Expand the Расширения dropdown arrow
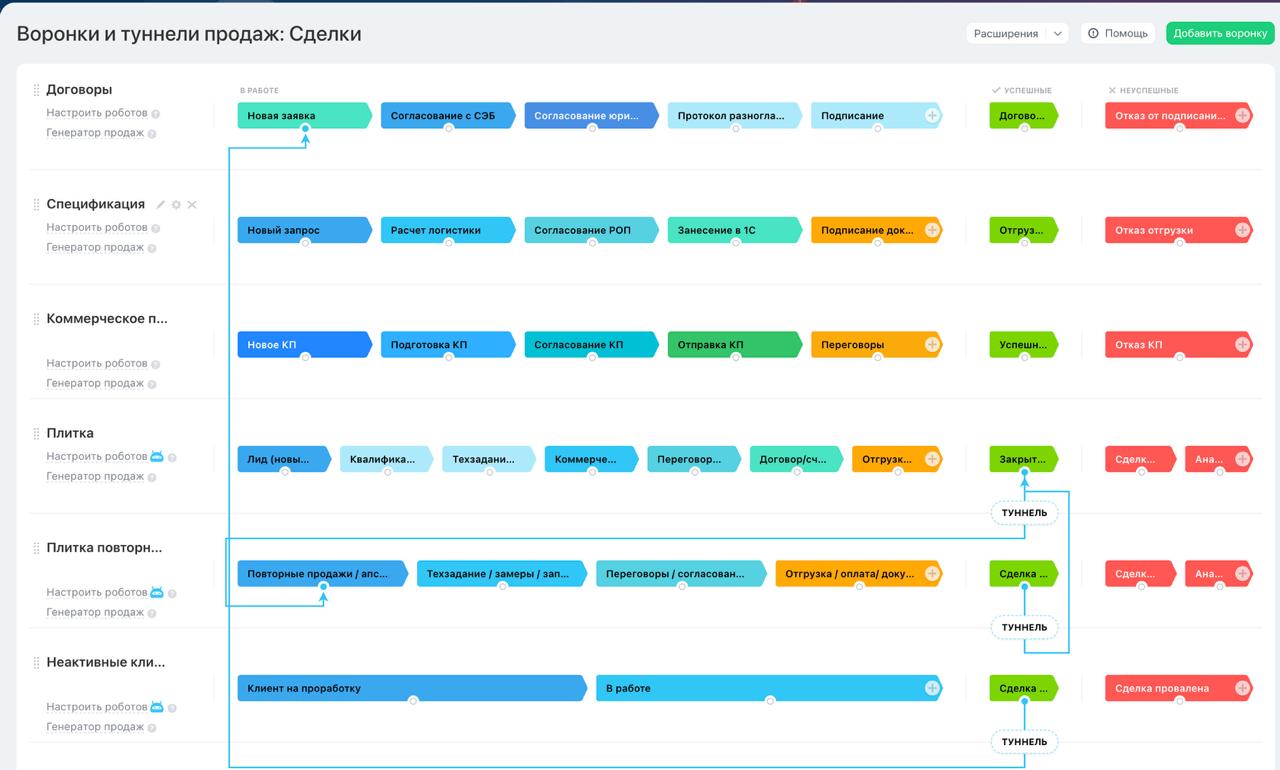Image resolution: width=1280 pixels, height=770 pixels. click(1058, 34)
